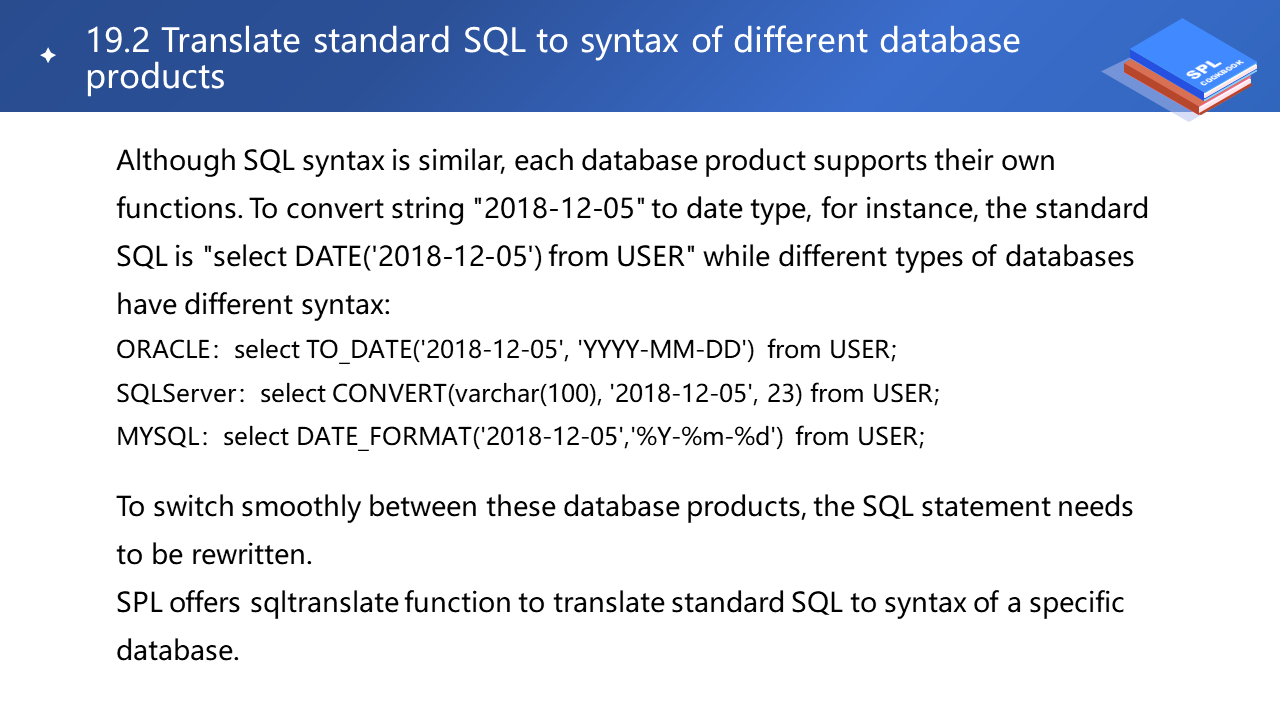Click the CONVERT function in the SQLServer line
The width and height of the screenshot is (1280, 720).
(x=388, y=393)
